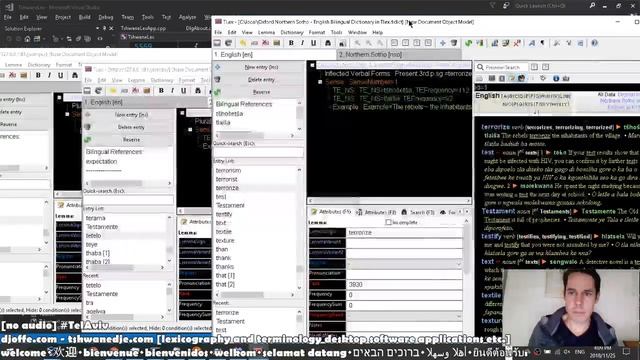Select 'tetelo' in middle window entry list
Viewport: 640px width, 360px height.
[93, 236]
